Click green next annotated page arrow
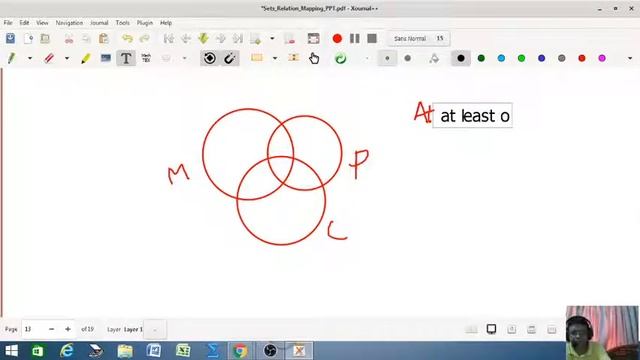The height and width of the screenshot is (360, 640). (203, 38)
